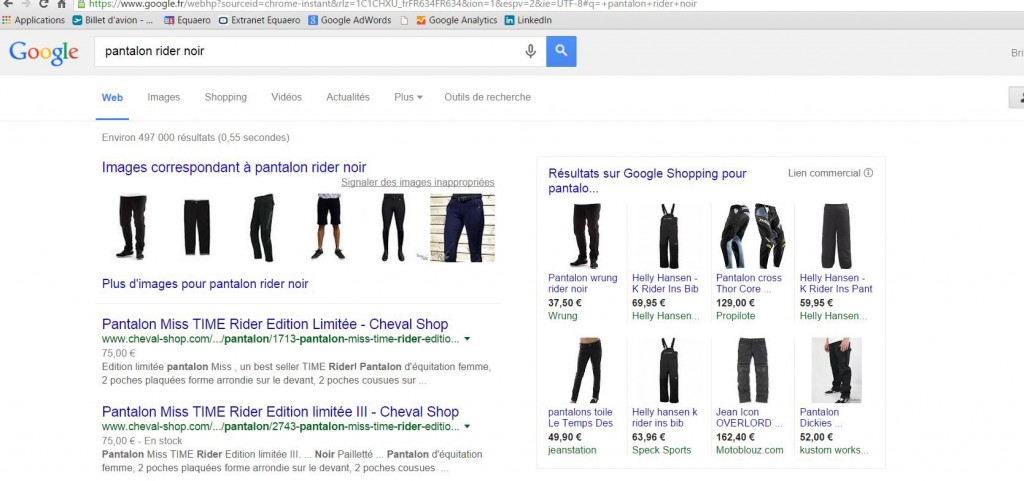
Task: Go to Chrome home page icon
Action: click(x=61, y=4)
